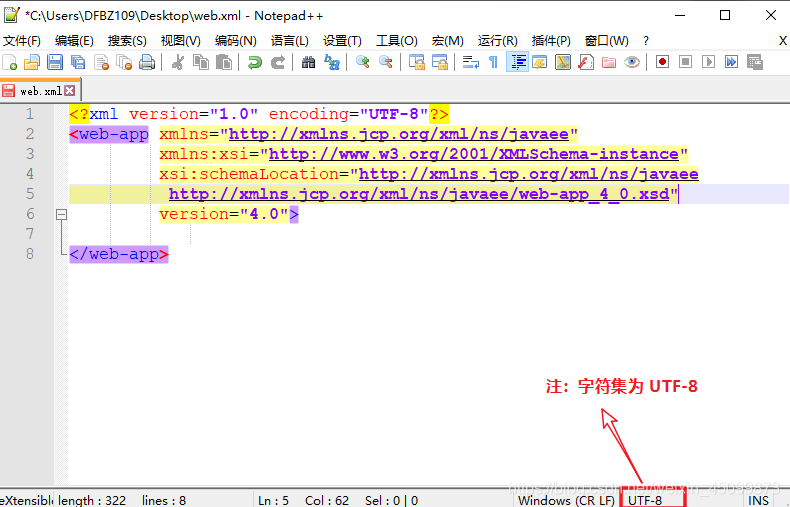This screenshot has width=790, height=507.
Task: Click the Print toolbar icon
Action: coord(147,62)
